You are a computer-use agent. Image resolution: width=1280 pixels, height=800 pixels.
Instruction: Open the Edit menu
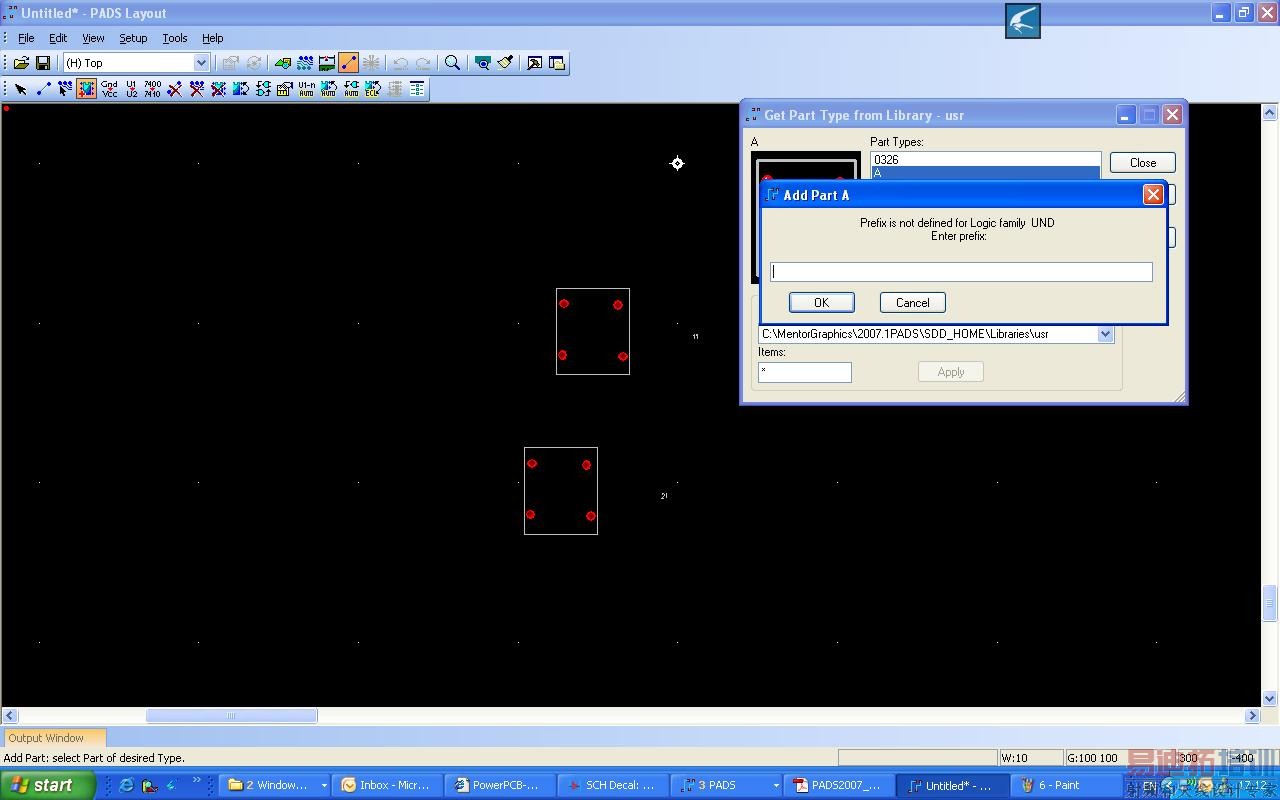(x=58, y=38)
